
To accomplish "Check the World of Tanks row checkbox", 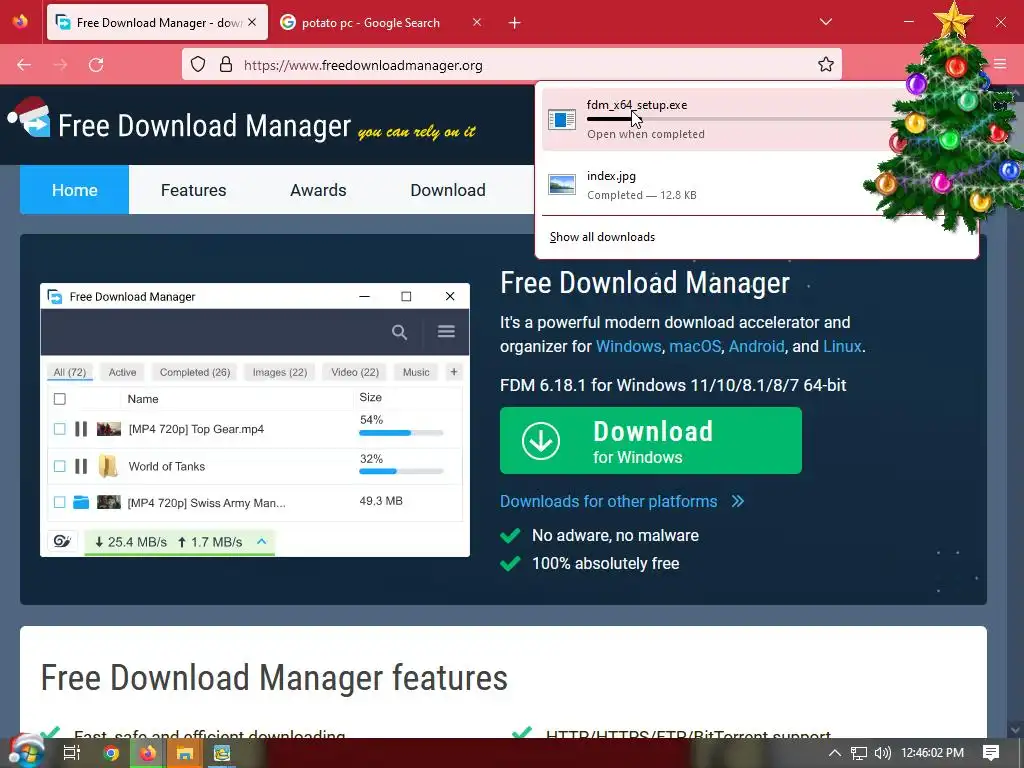I will [59, 466].
